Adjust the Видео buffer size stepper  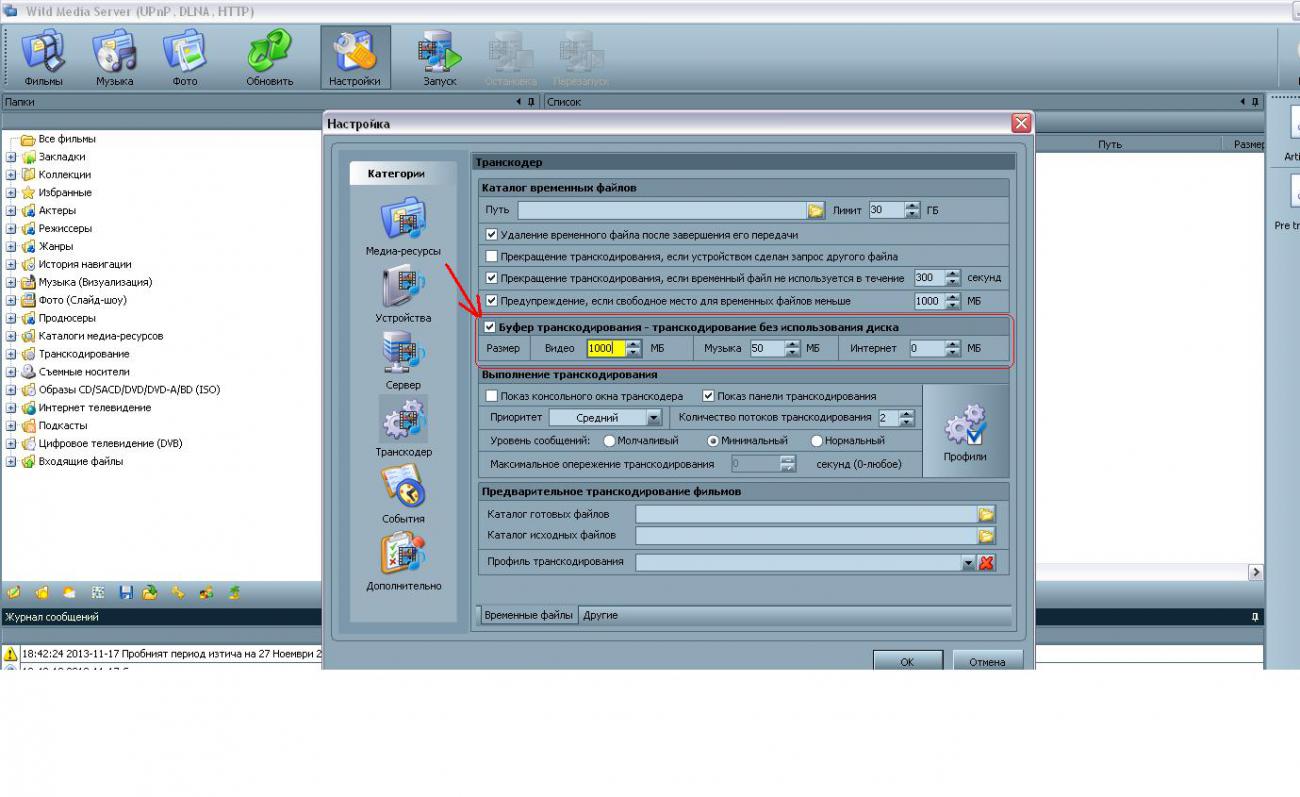click(633, 348)
